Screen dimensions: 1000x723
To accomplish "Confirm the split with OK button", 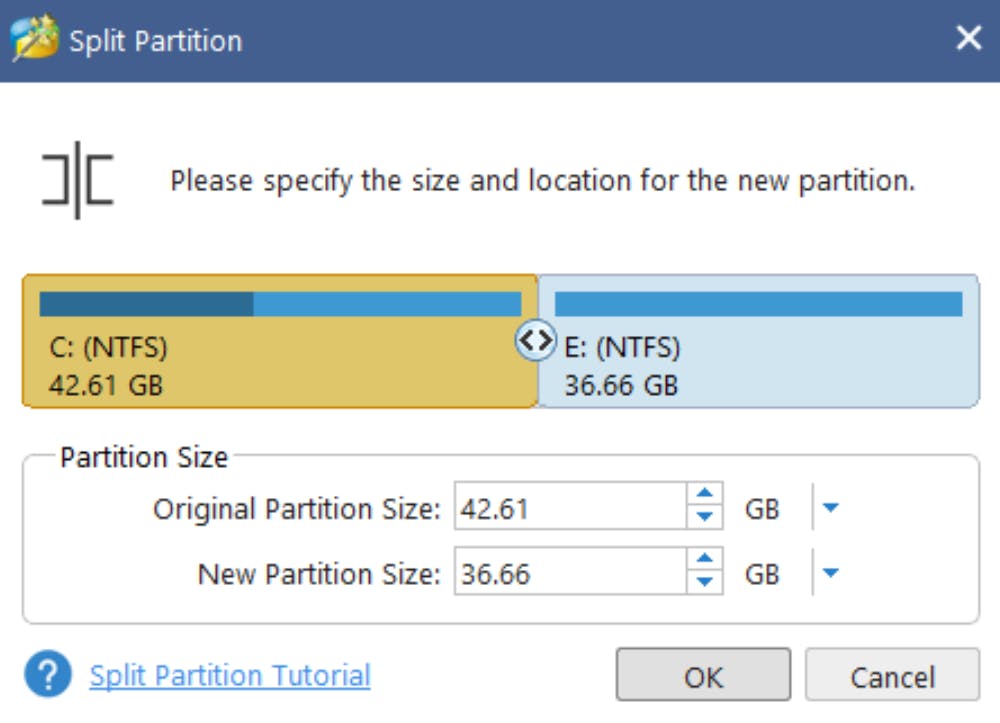I will pyautogui.click(x=703, y=676).
